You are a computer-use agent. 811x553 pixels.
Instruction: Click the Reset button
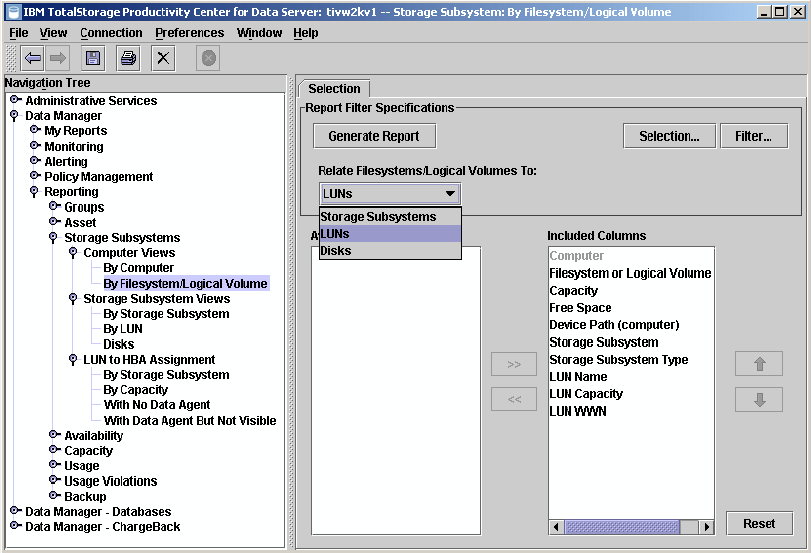click(759, 524)
